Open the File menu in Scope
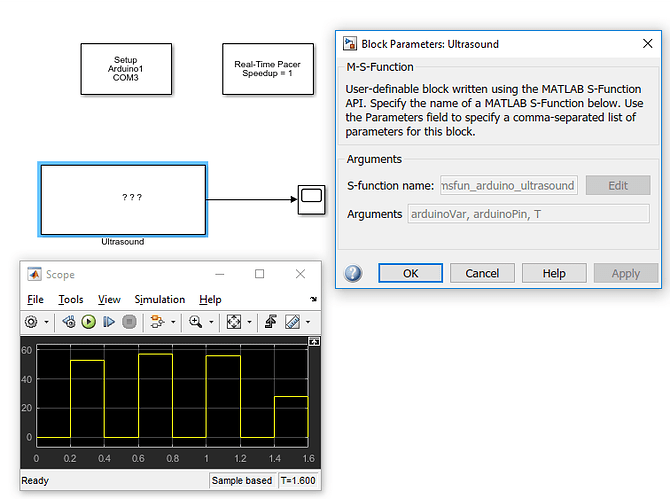The height and width of the screenshot is (499, 670). click(35, 299)
